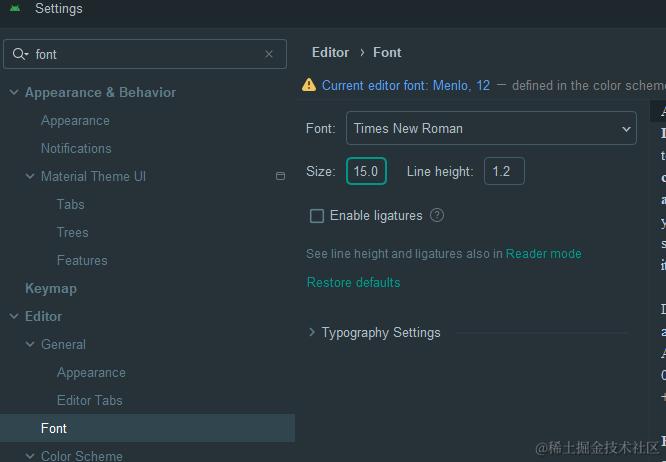Screen dimensions: 666x462
Task: Select General under Editor
Action: point(63,344)
